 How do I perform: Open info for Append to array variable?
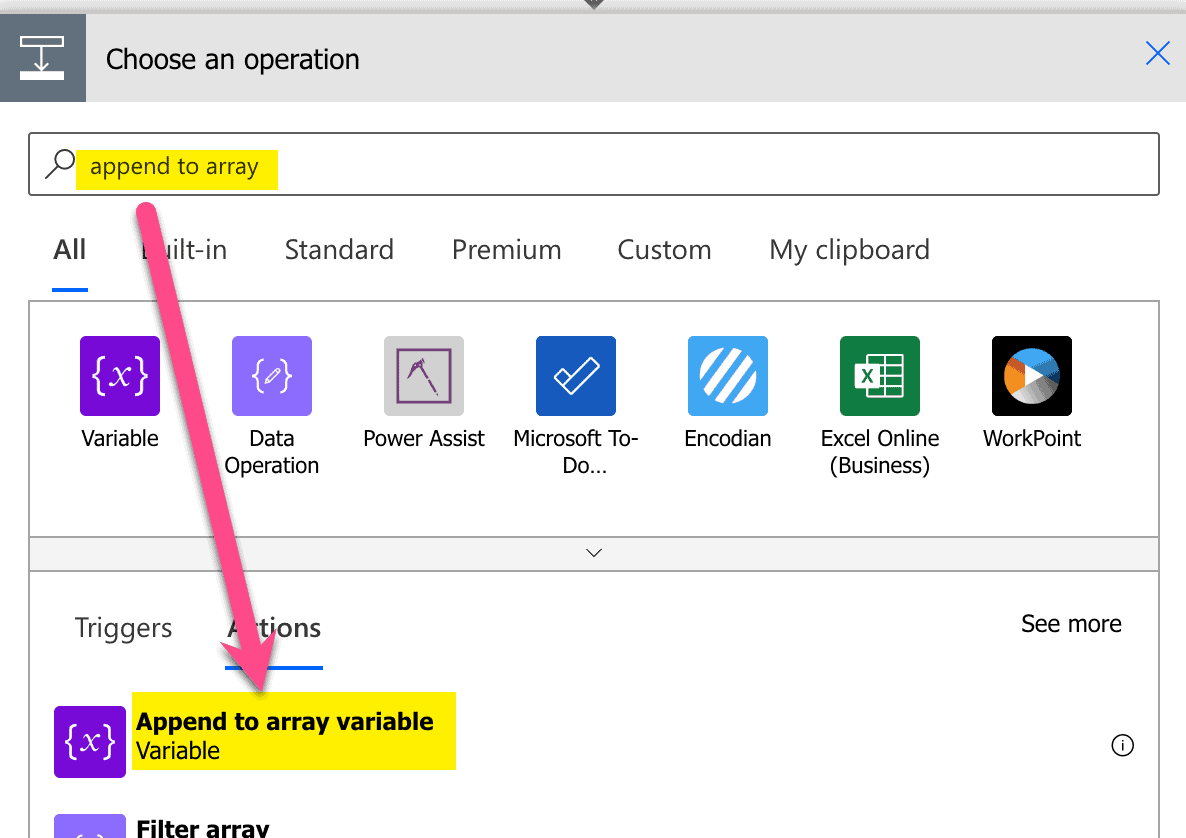(x=1122, y=745)
